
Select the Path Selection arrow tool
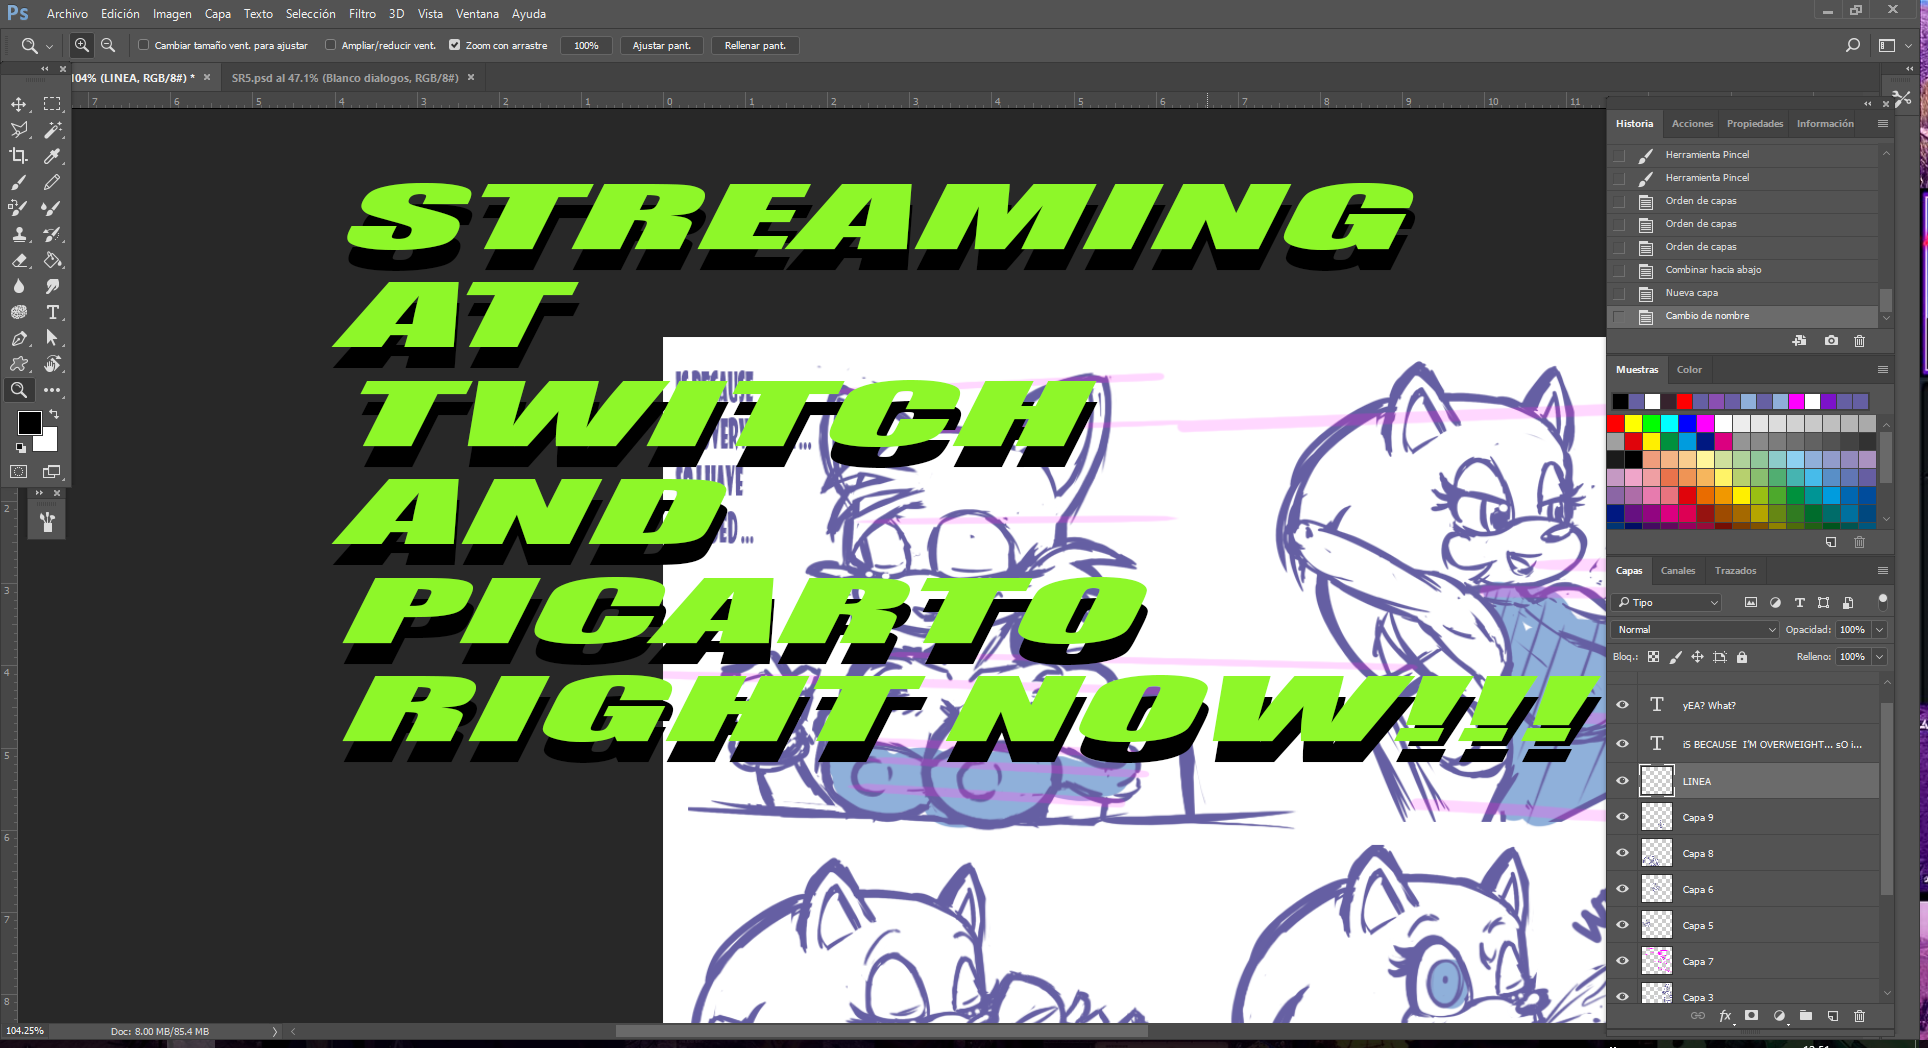click(52, 338)
